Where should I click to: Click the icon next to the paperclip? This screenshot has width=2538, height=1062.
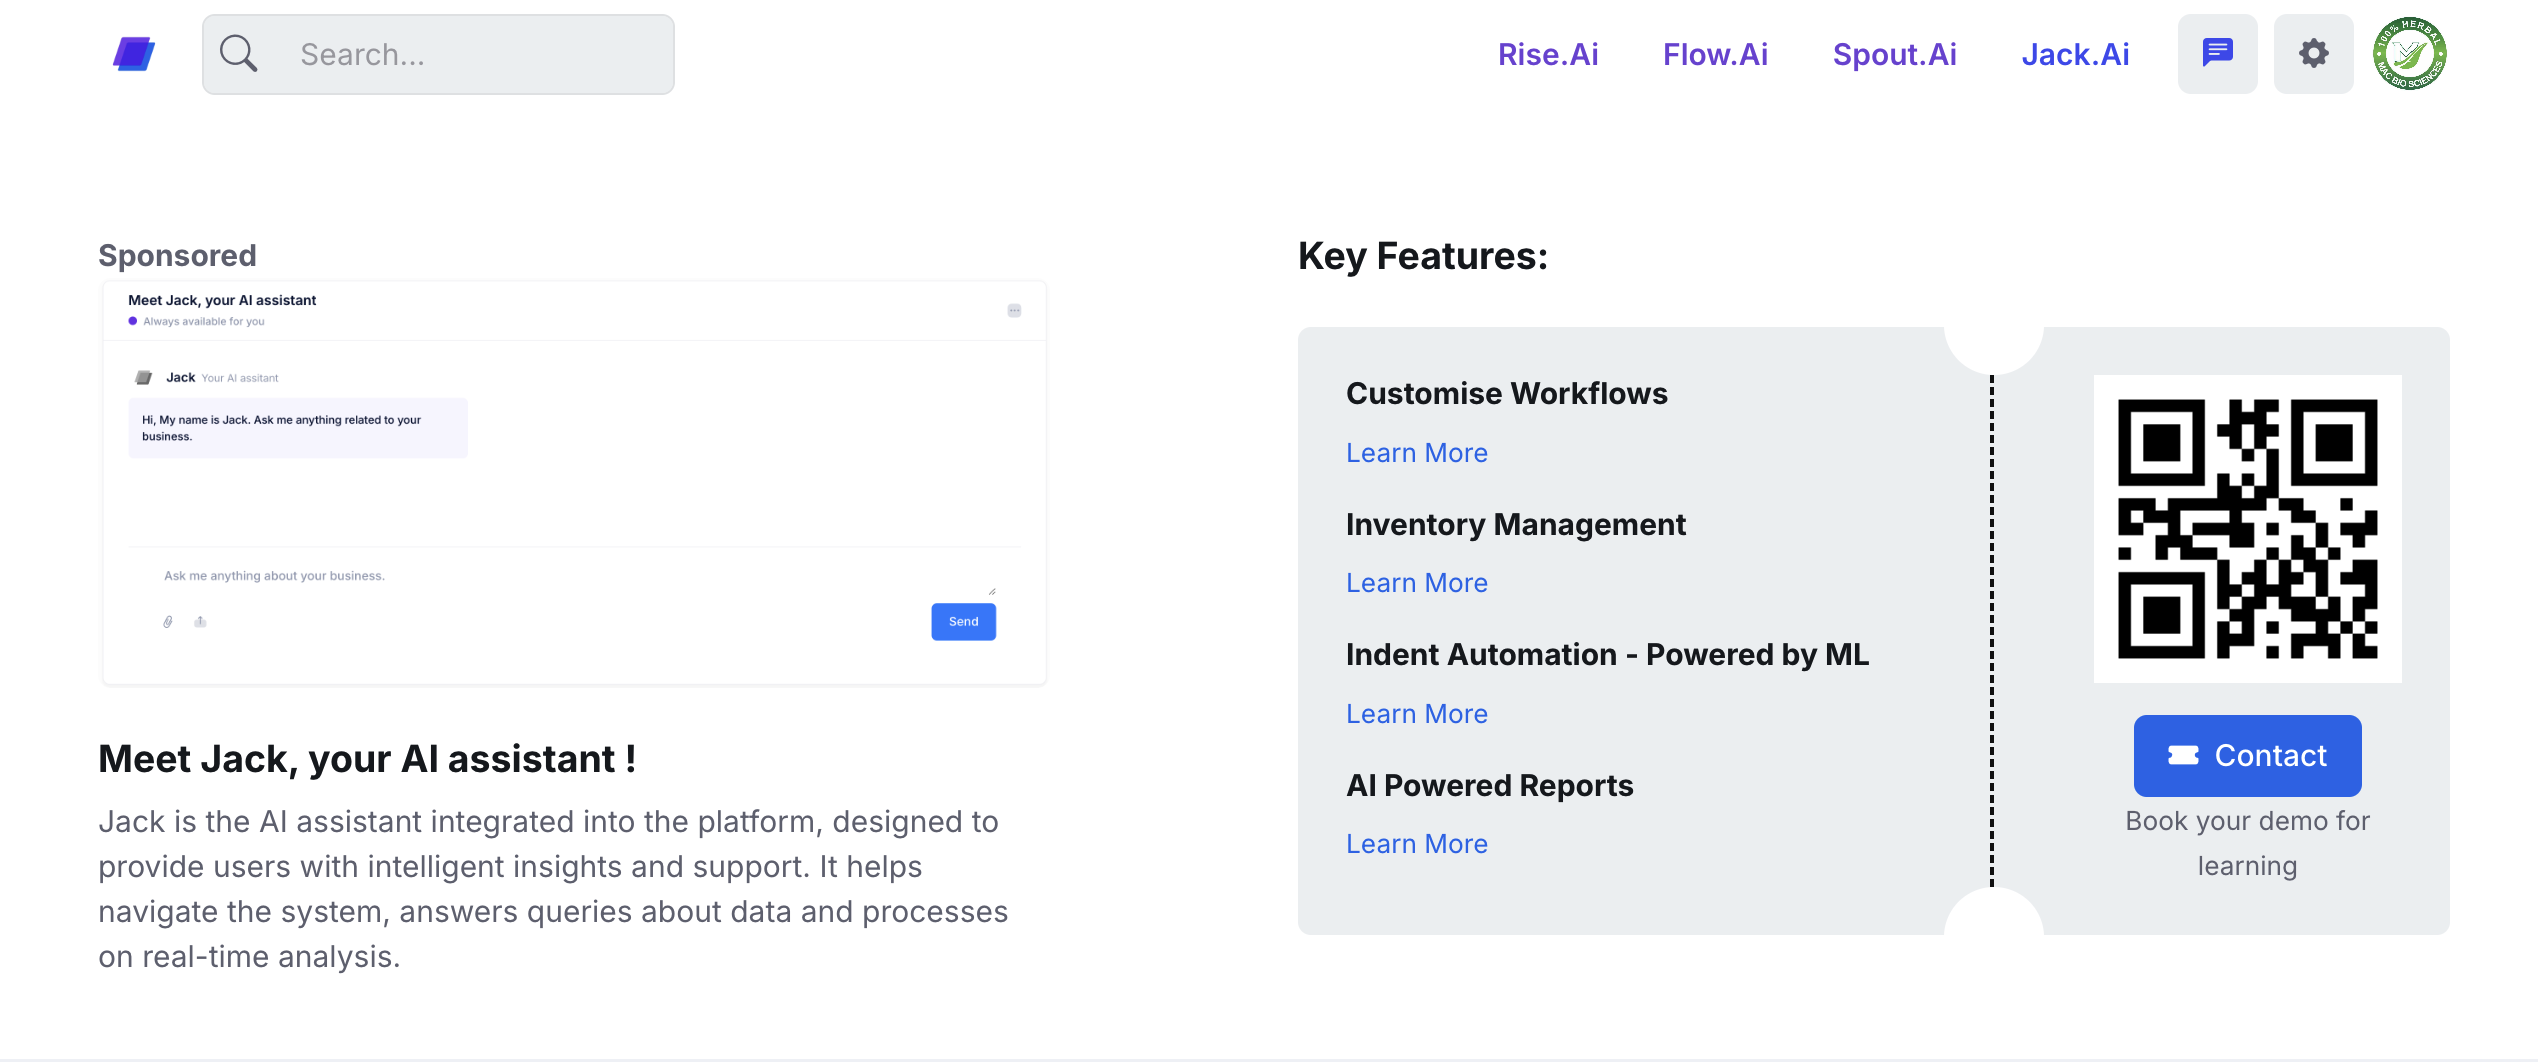coord(200,622)
